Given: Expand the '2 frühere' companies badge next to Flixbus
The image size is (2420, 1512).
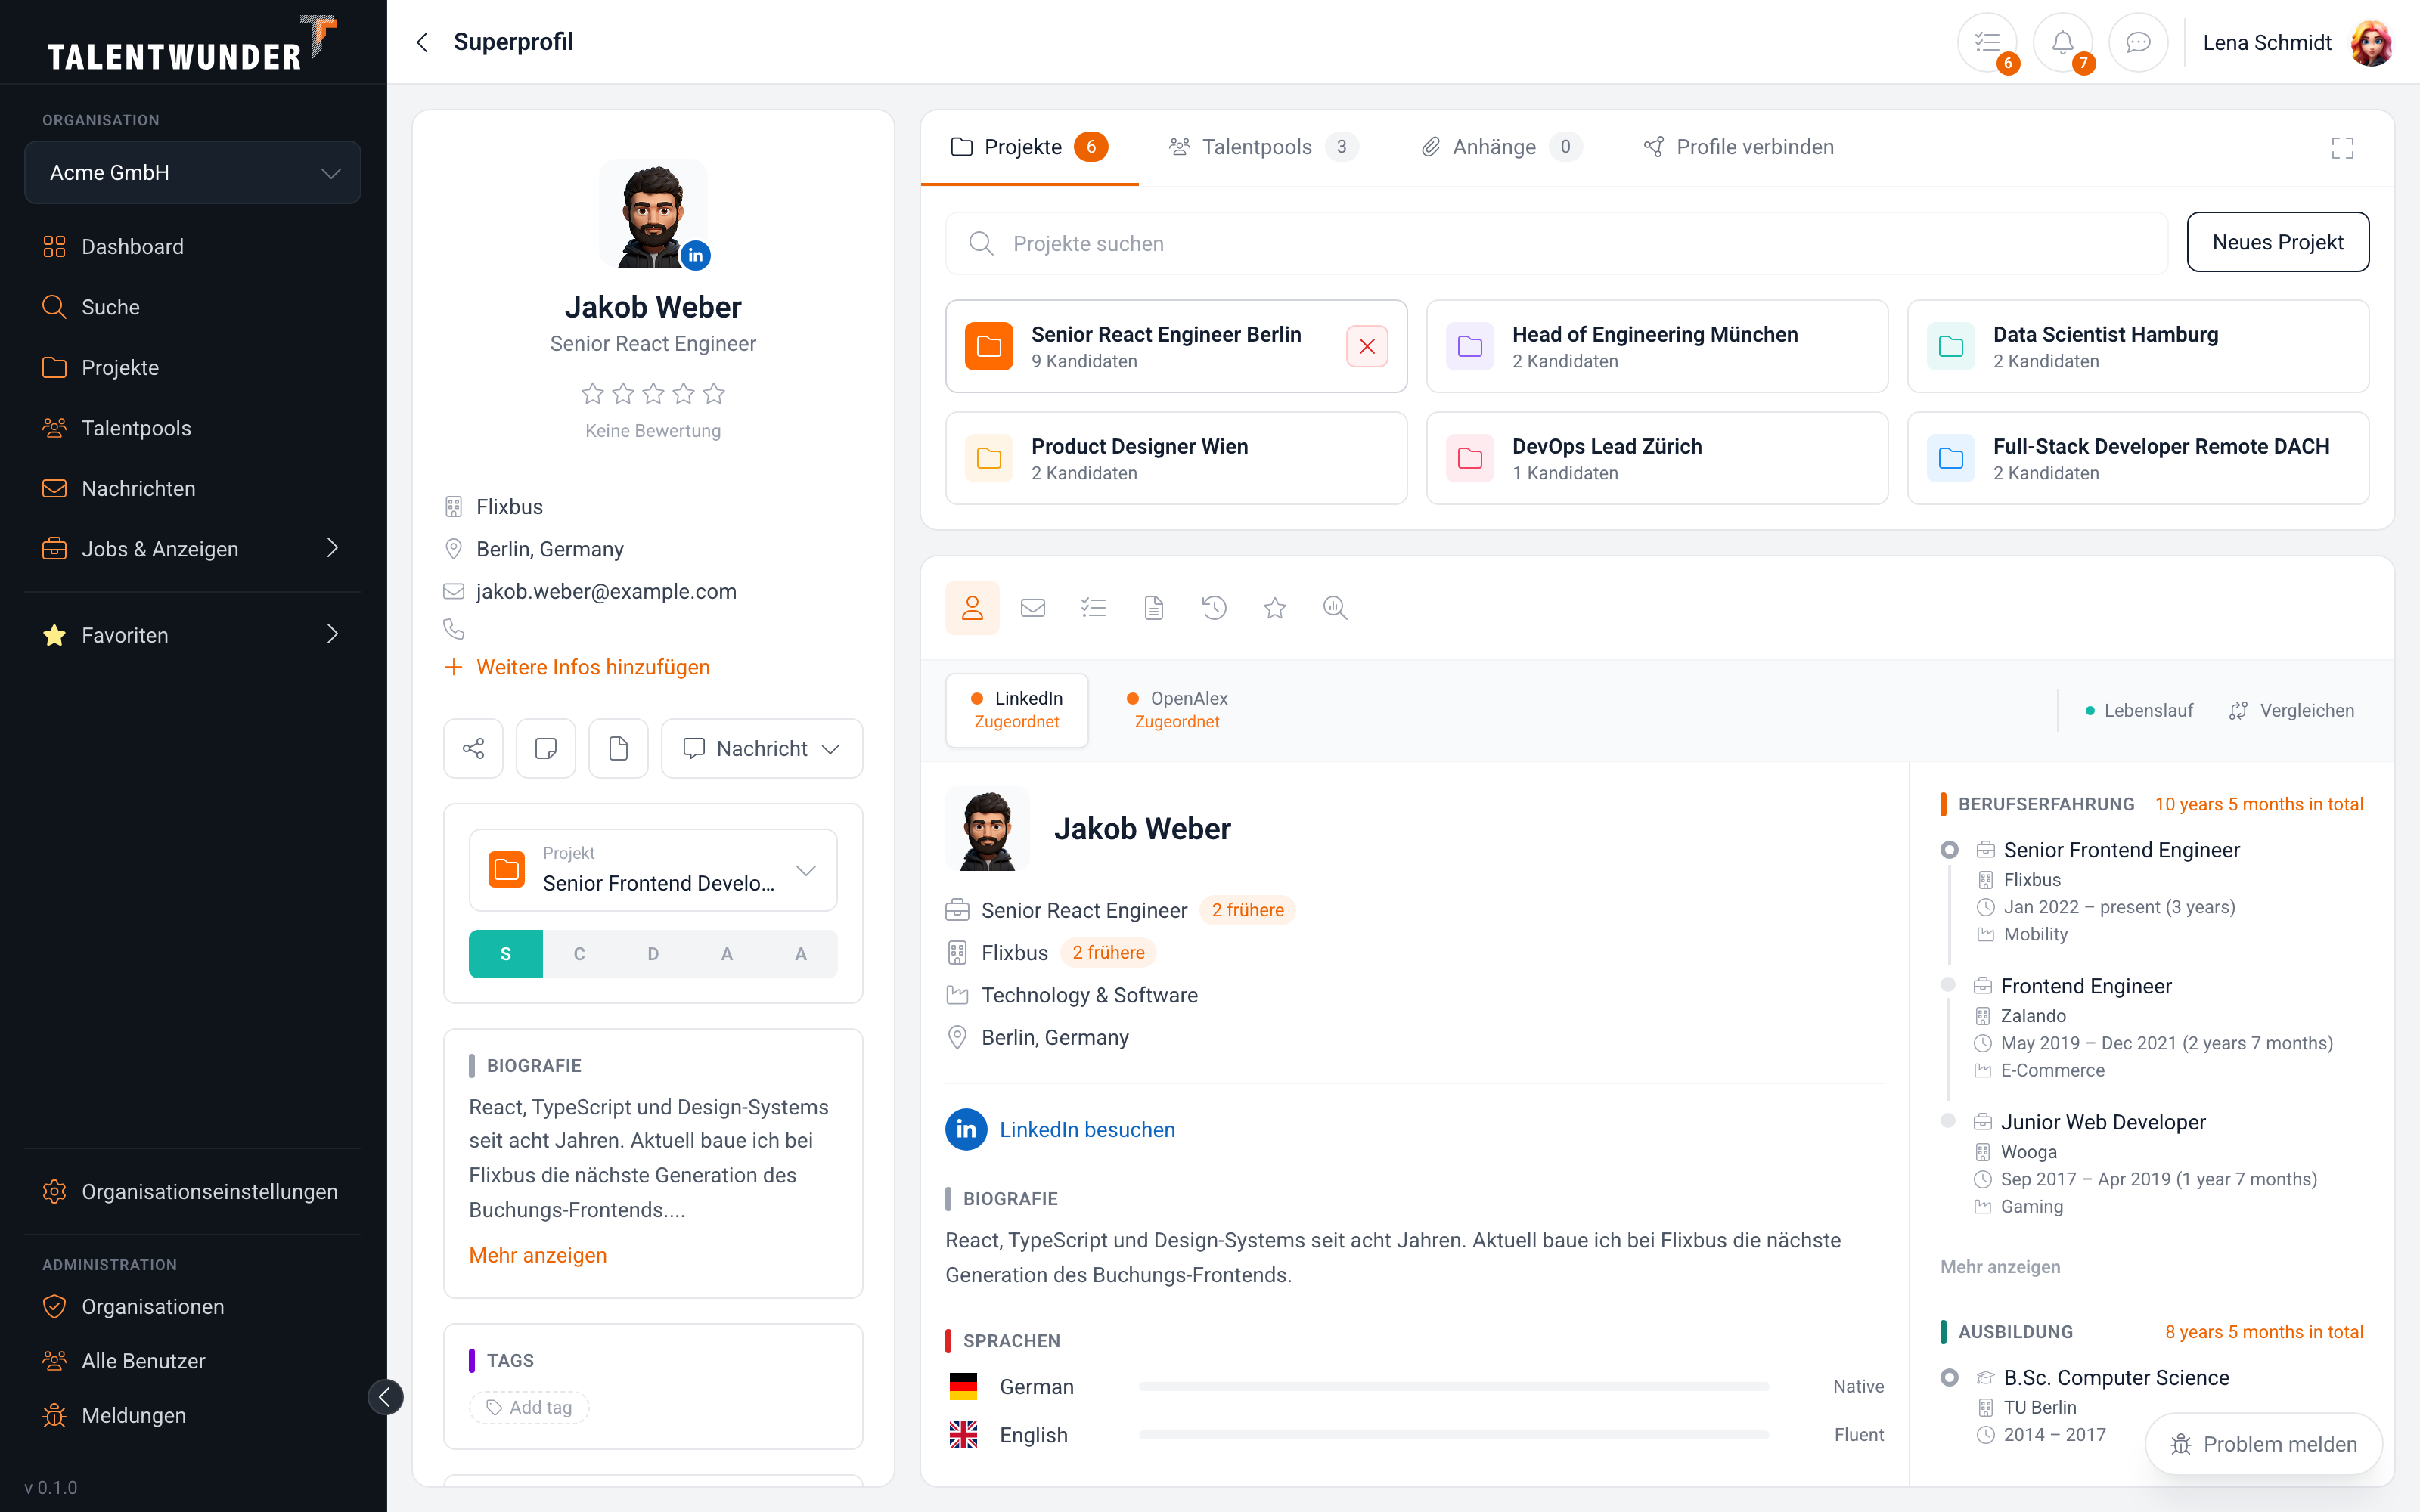Looking at the screenshot, I should pyautogui.click(x=1108, y=953).
